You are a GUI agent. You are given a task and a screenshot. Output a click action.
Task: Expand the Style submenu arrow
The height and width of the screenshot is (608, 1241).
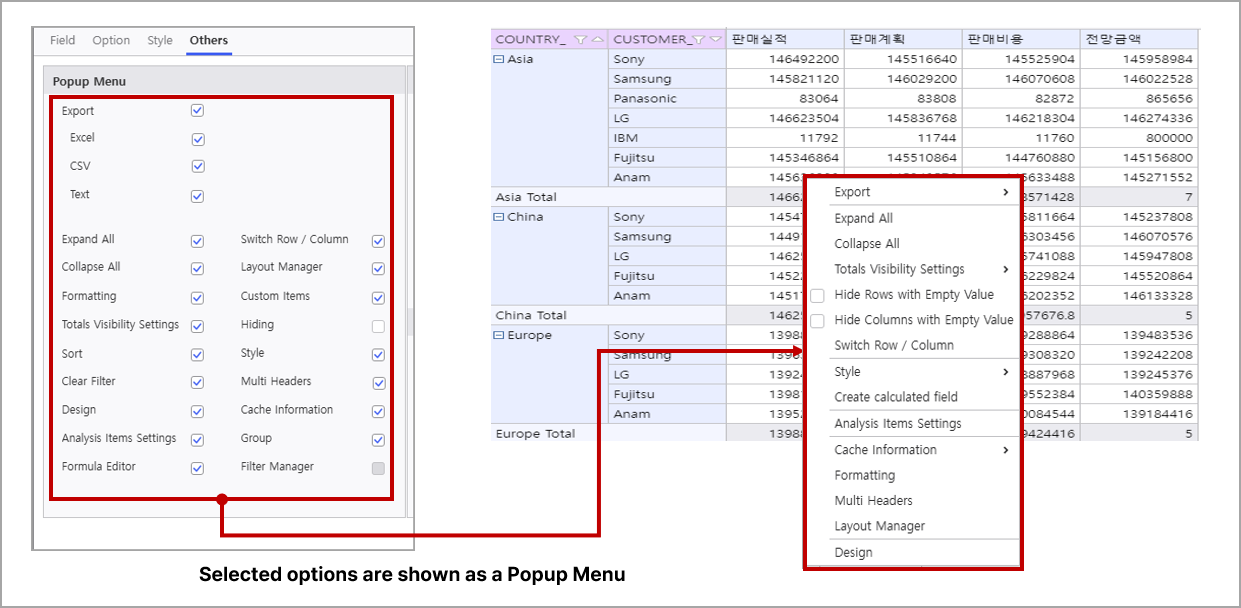point(1006,372)
